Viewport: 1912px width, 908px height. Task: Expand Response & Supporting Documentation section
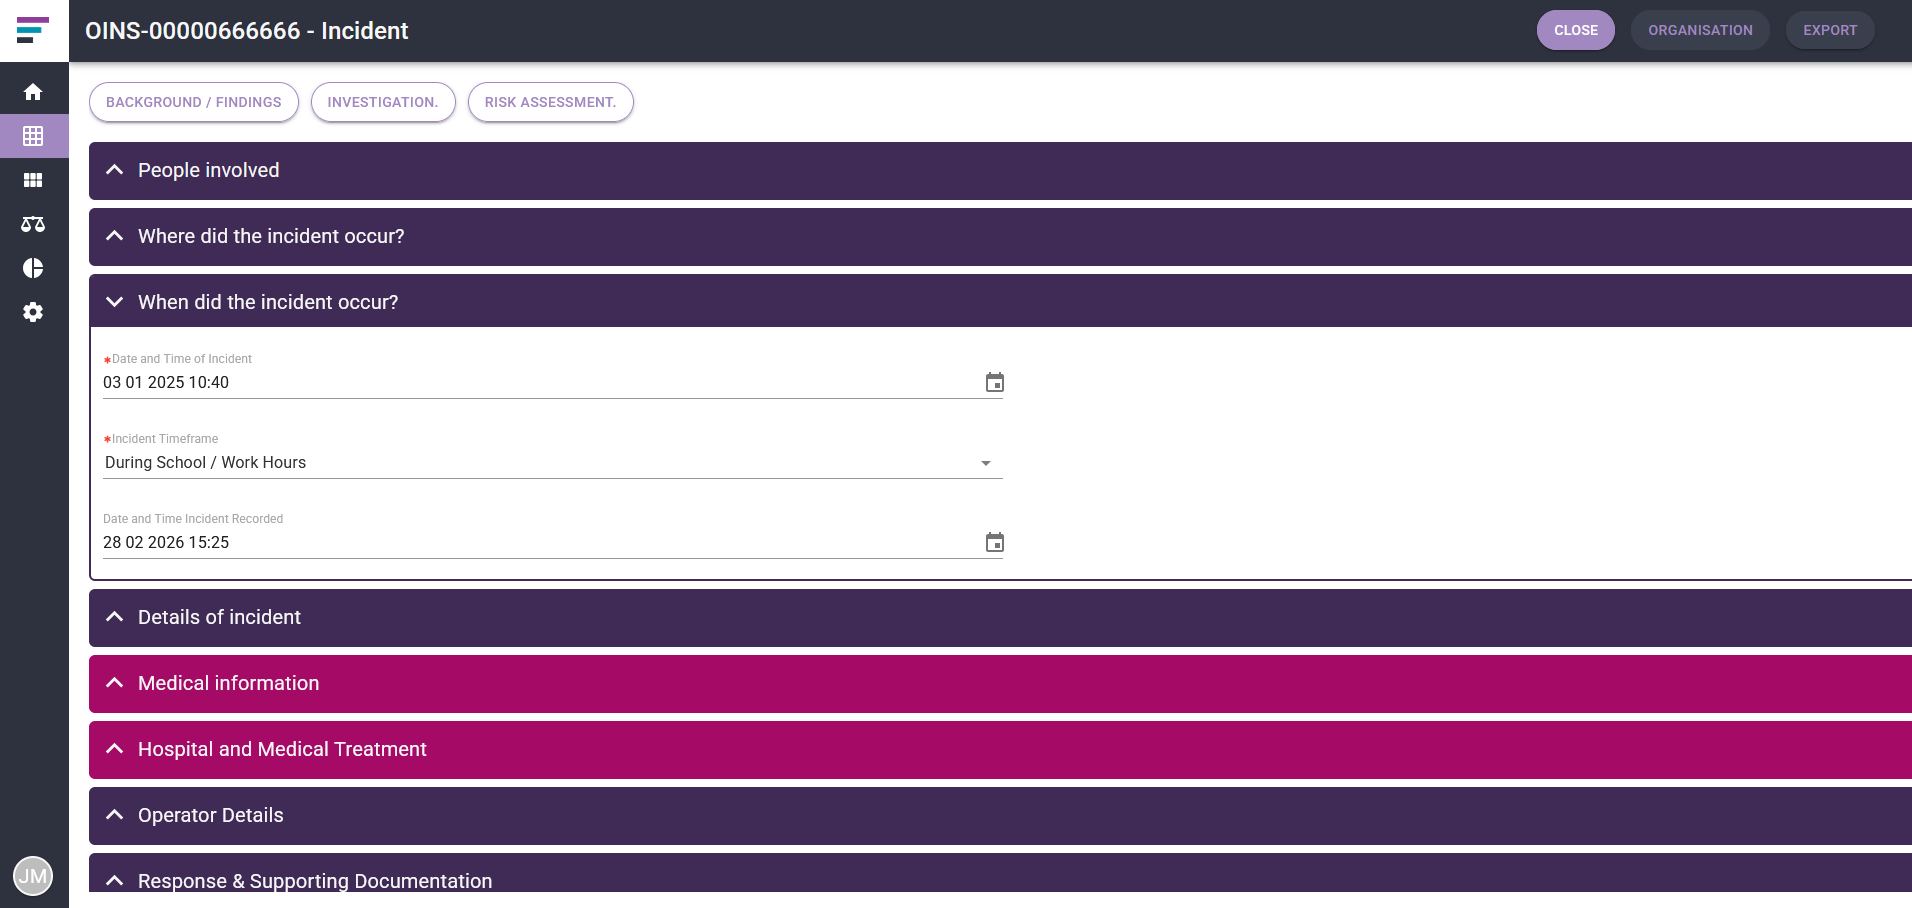pos(1000,873)
